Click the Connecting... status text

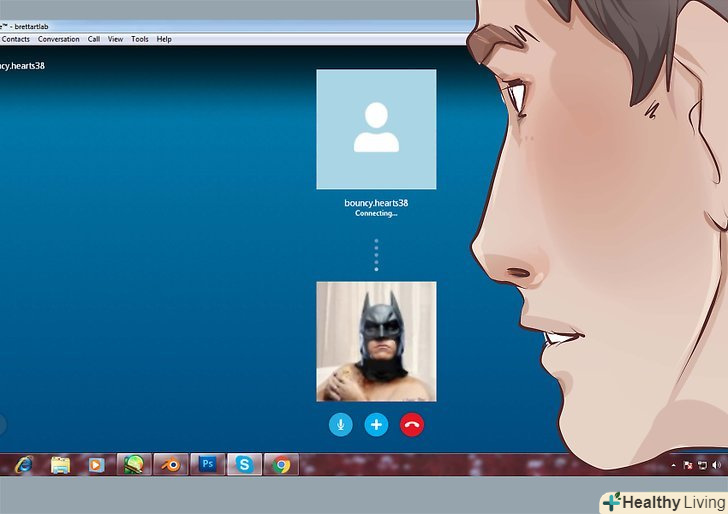point(376,213)
